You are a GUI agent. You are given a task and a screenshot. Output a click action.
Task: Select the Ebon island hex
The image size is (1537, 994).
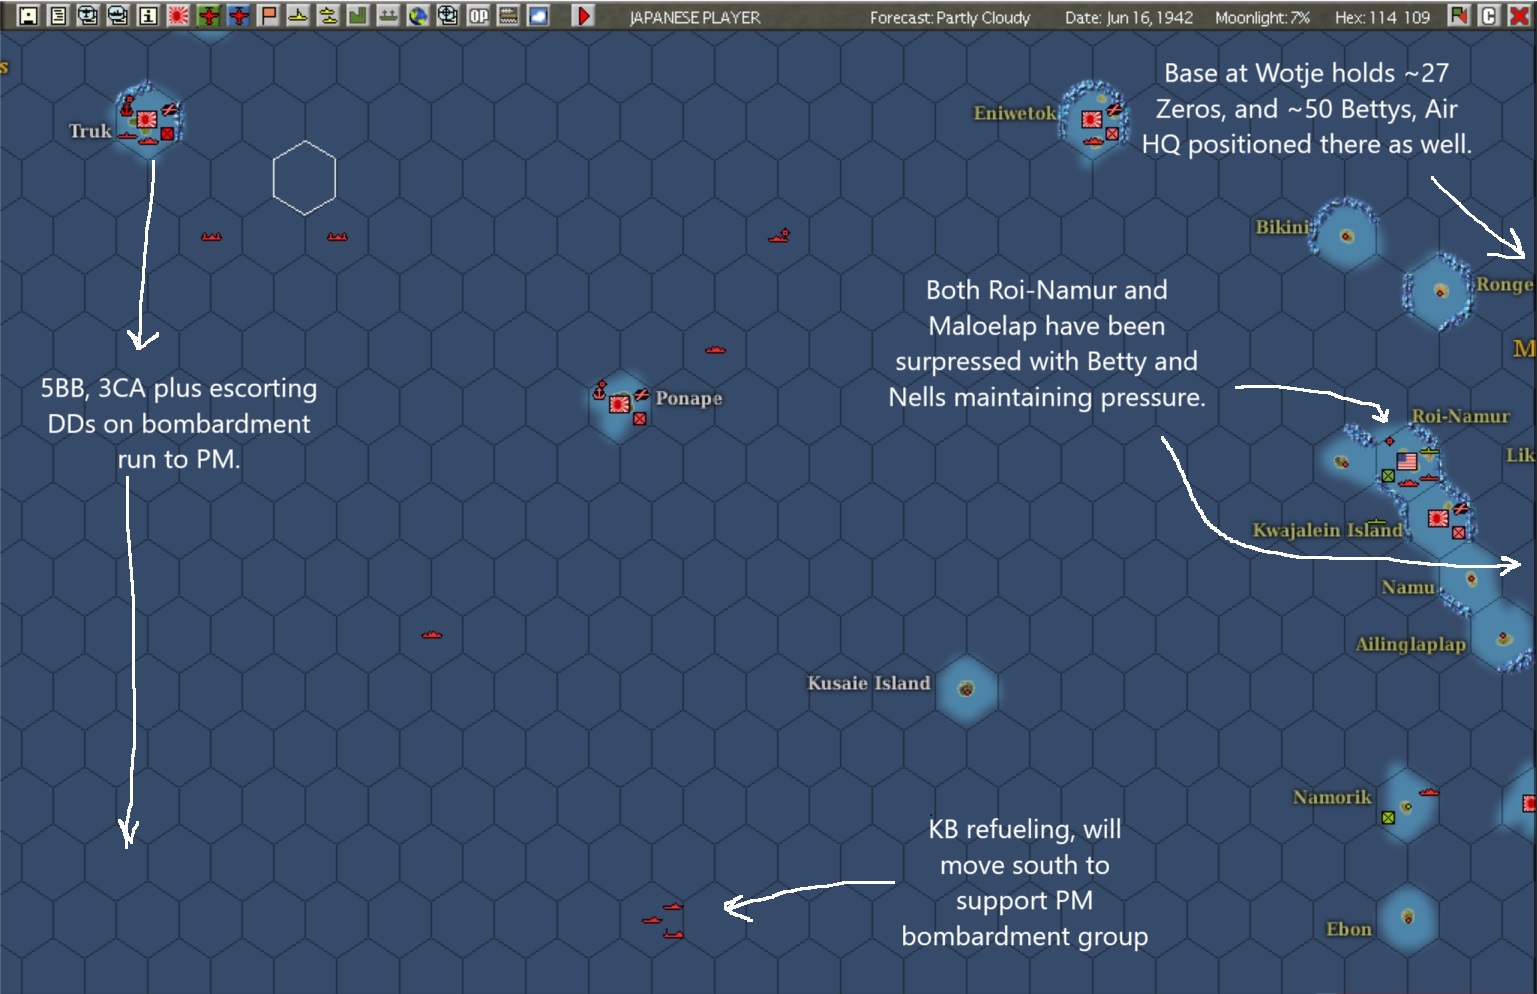click(1408, 916)
